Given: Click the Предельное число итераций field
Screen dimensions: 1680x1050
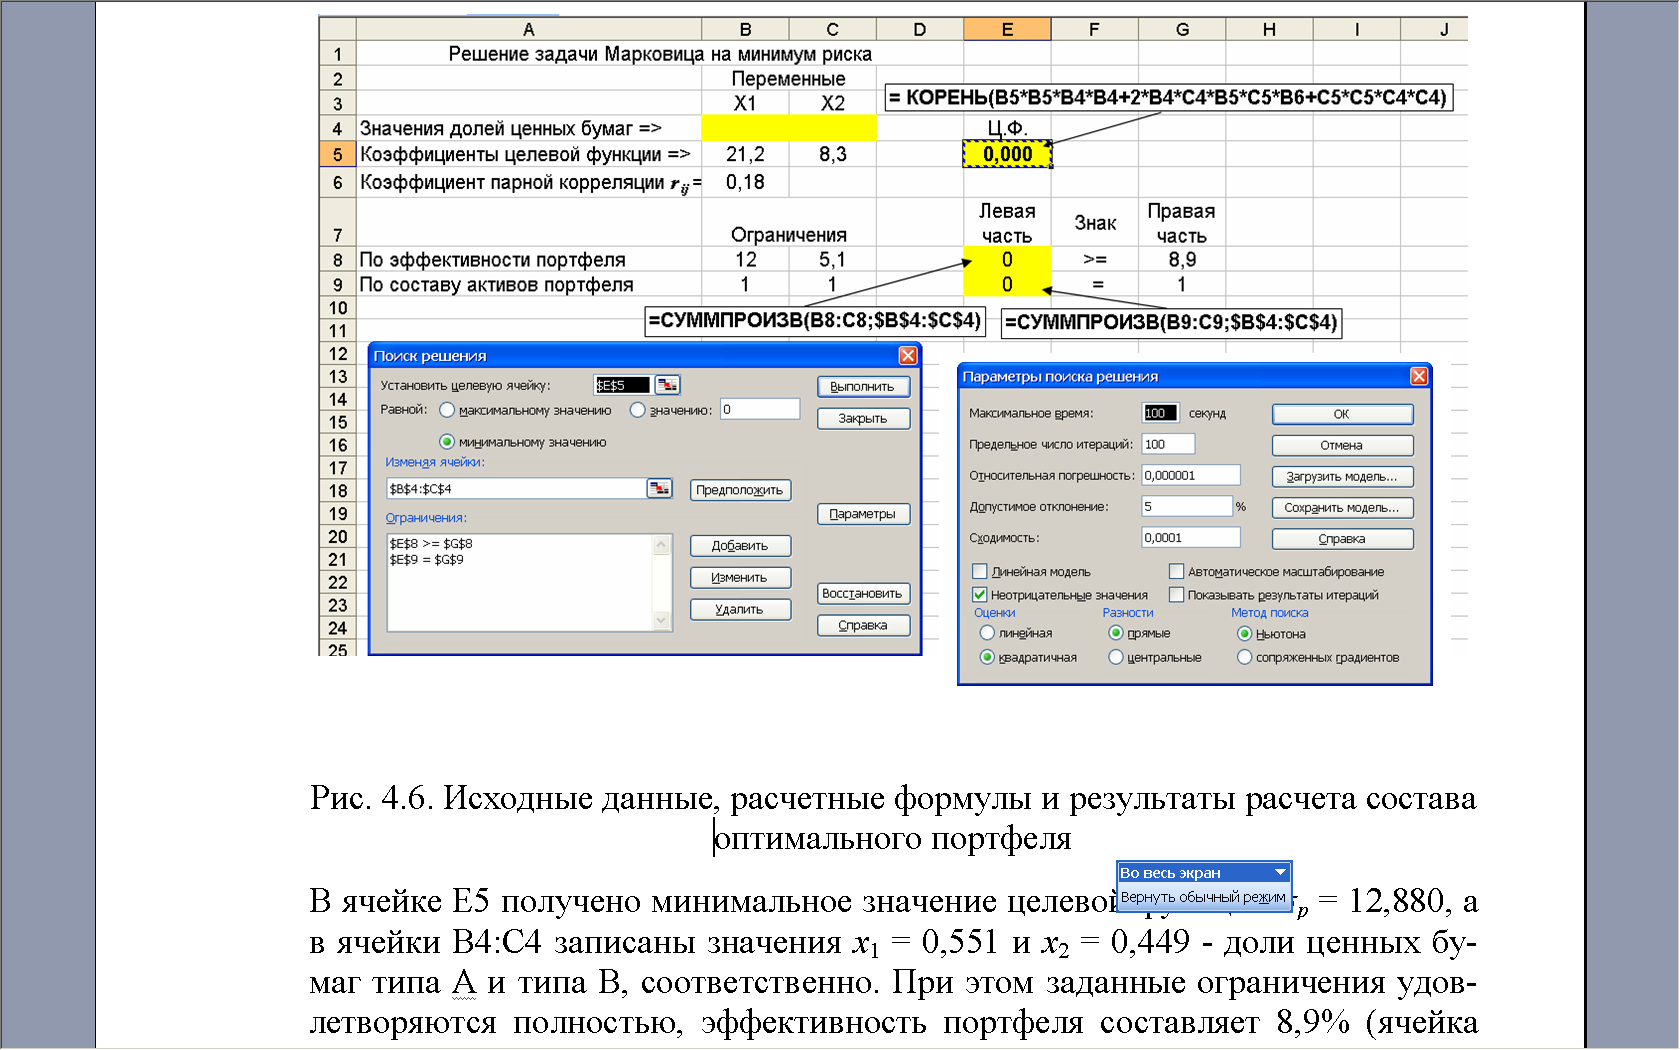Looking at the screenshot, I should [x=1168, y=444].
